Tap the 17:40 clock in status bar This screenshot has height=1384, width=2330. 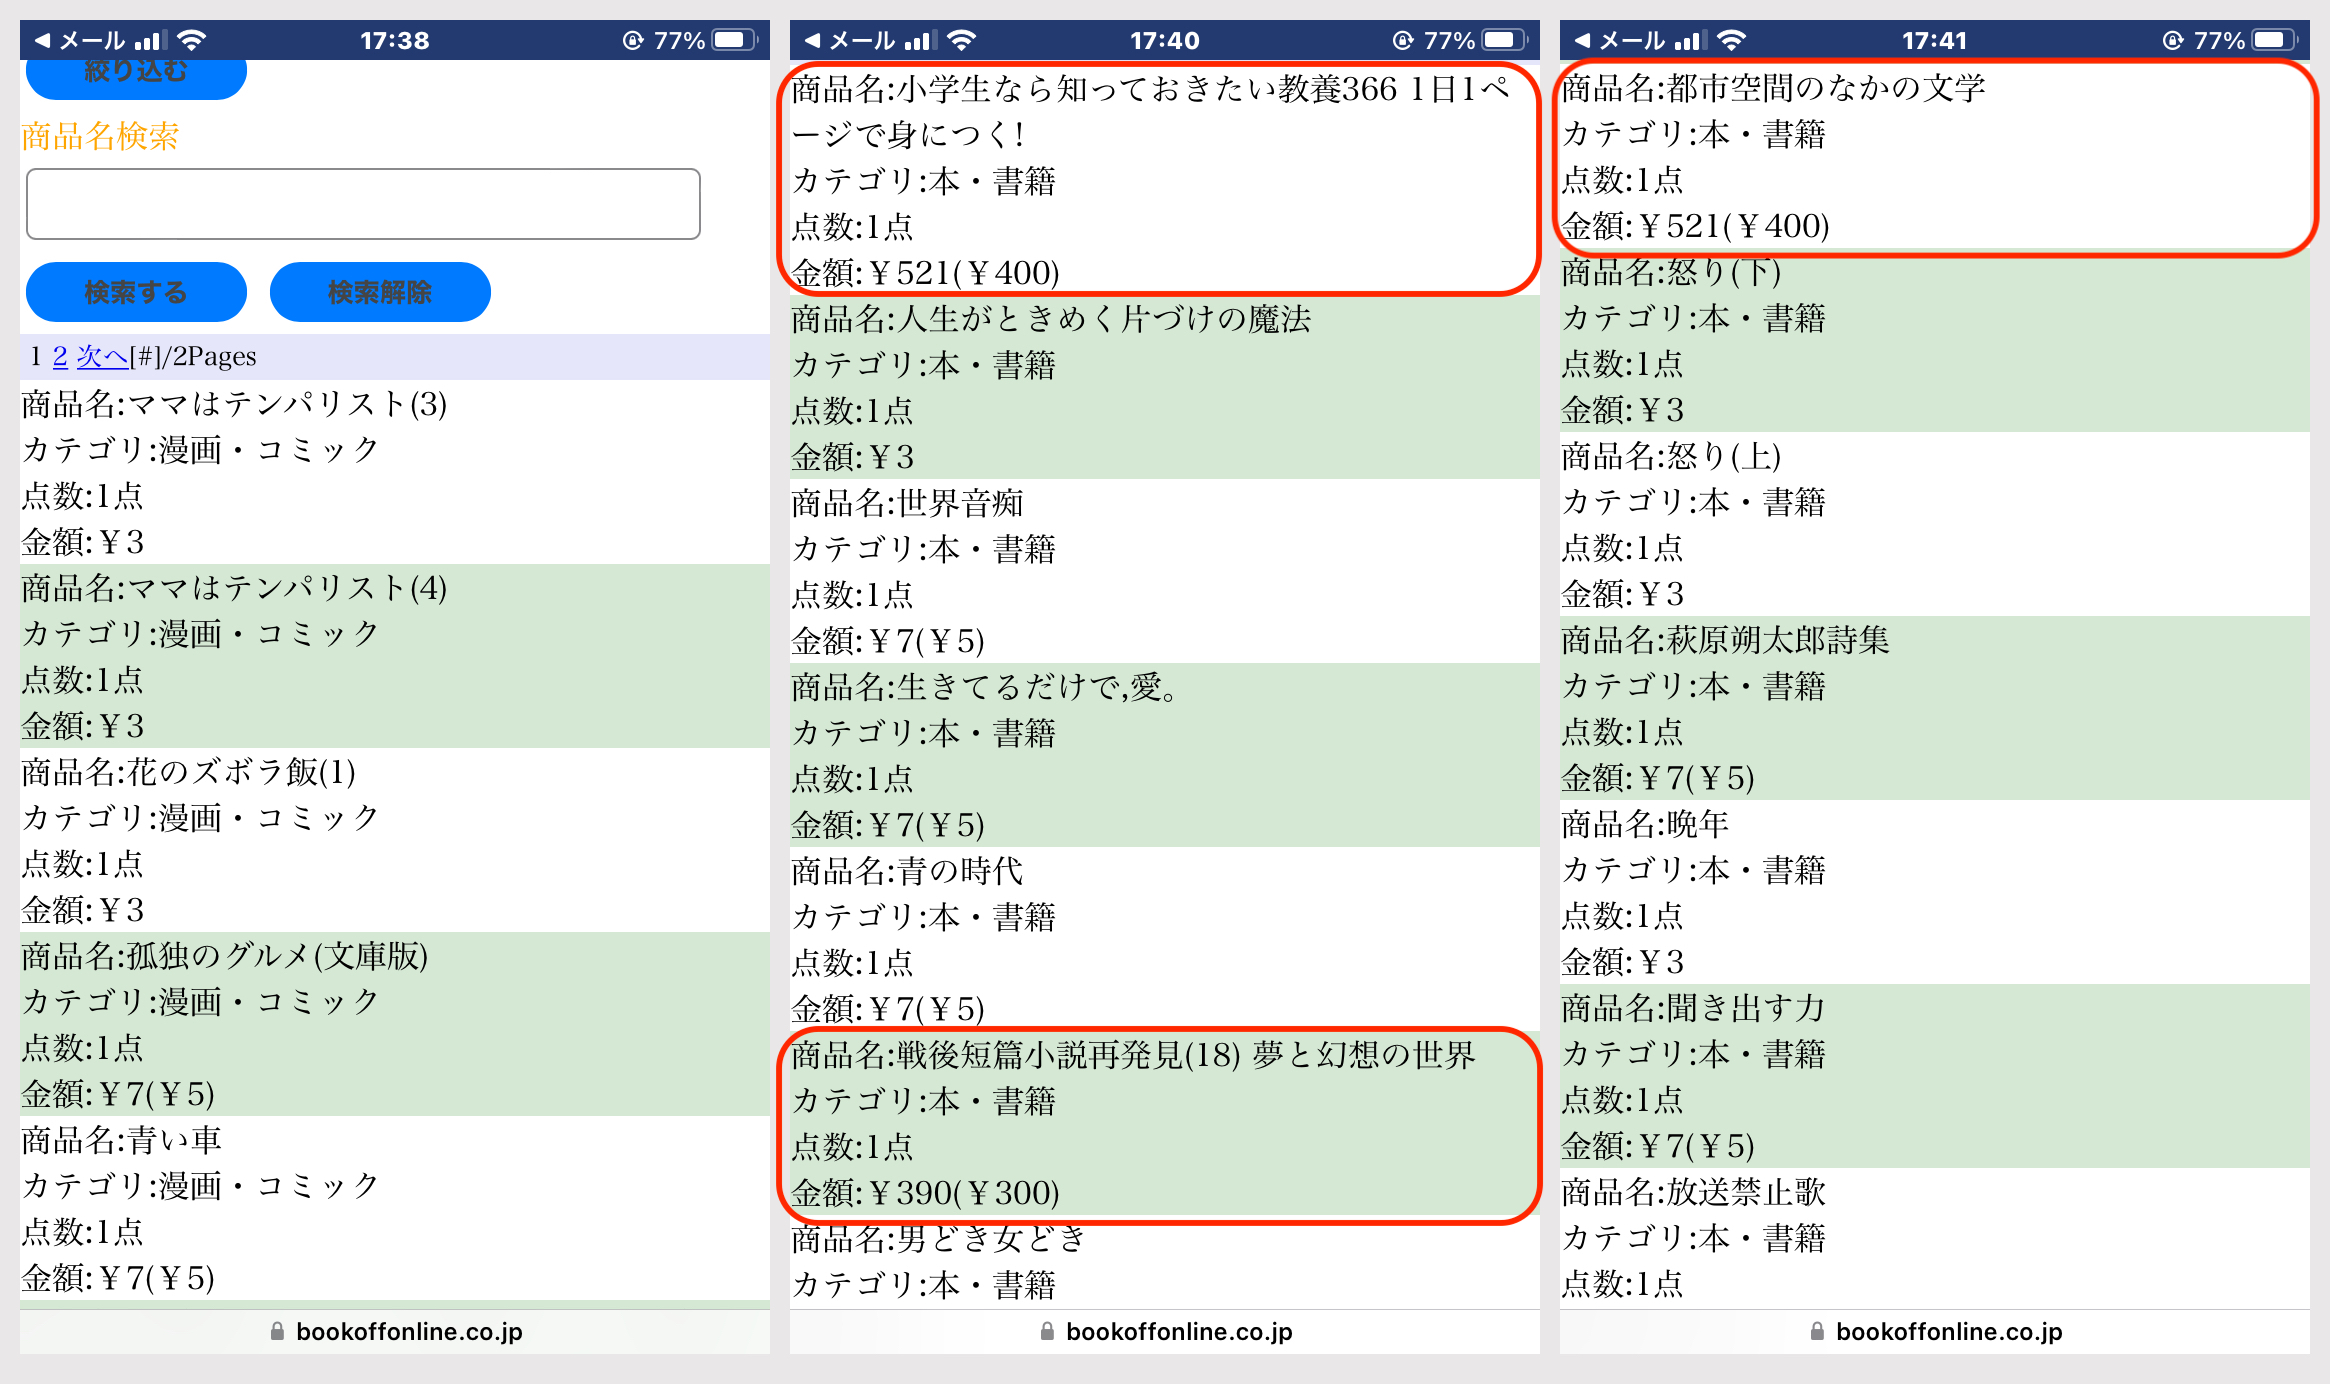1165,41
